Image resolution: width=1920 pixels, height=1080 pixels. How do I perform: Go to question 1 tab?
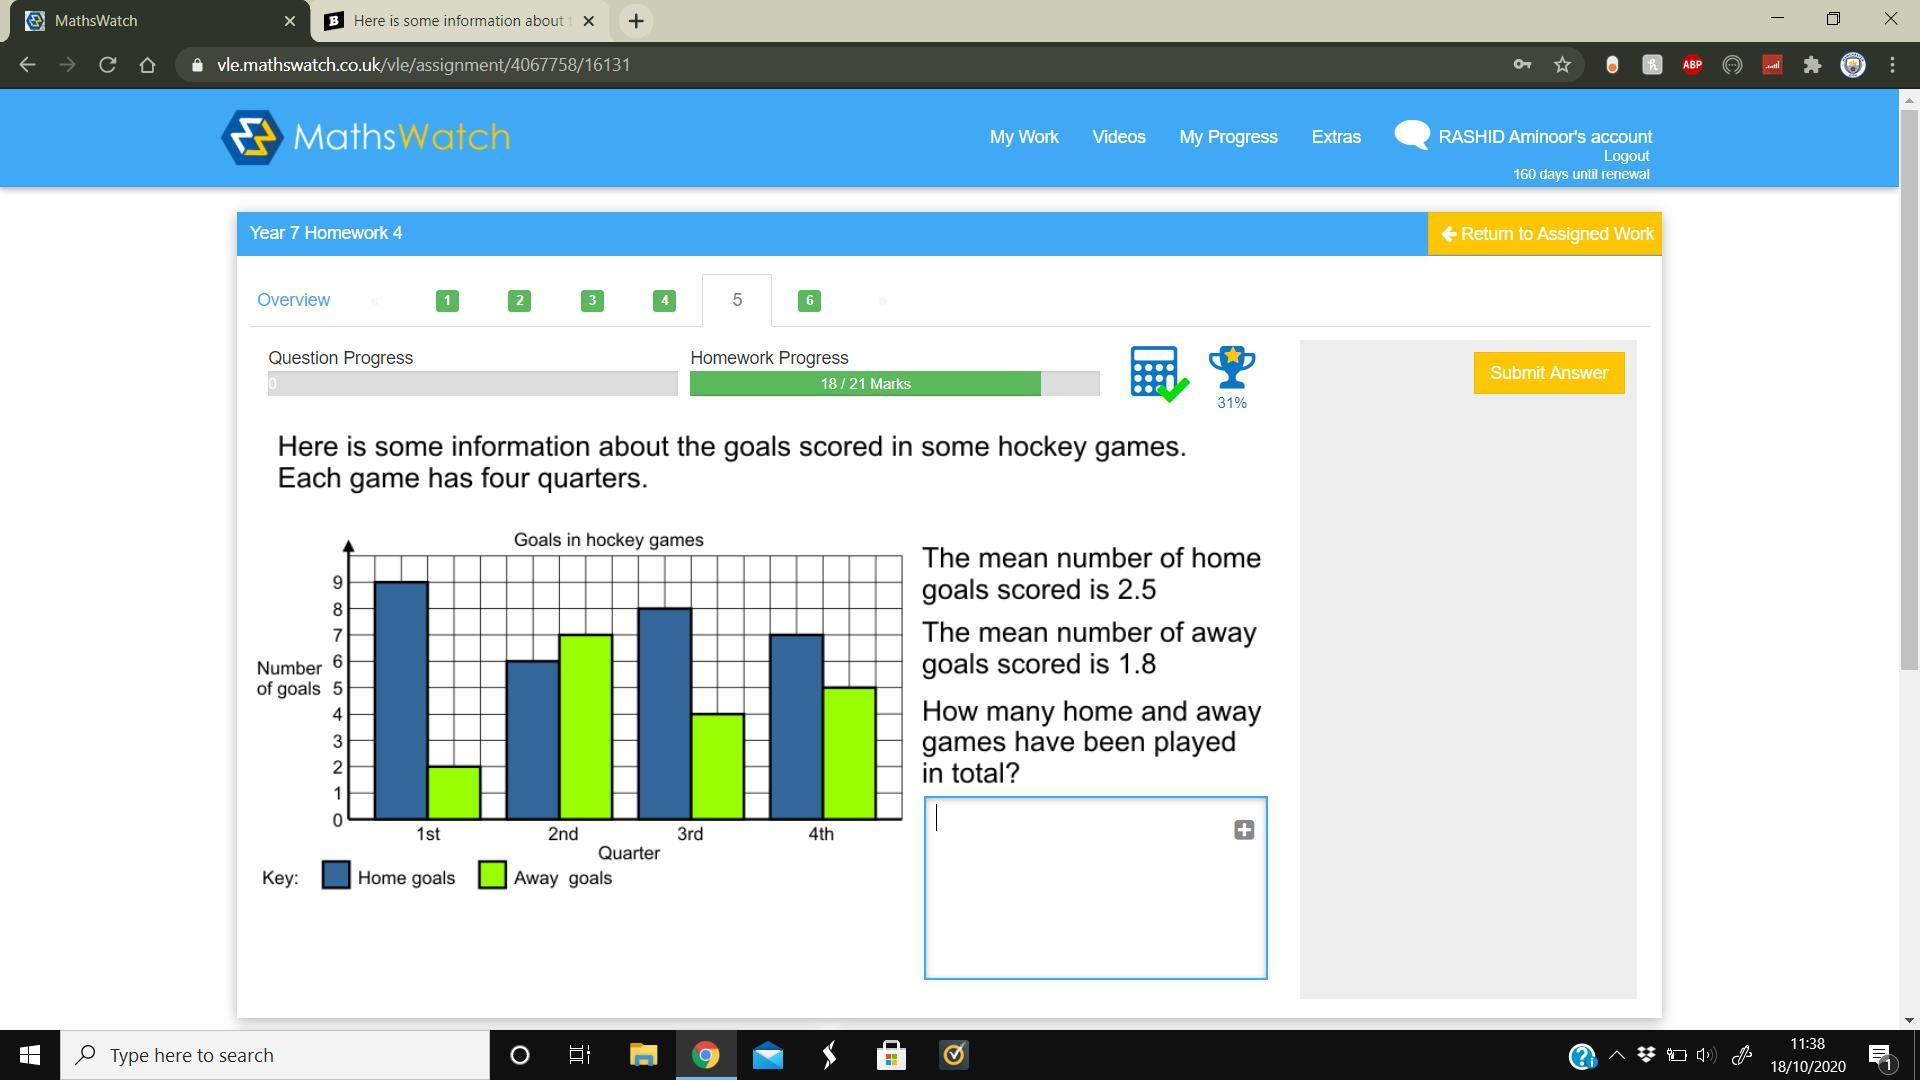[447, 301]
